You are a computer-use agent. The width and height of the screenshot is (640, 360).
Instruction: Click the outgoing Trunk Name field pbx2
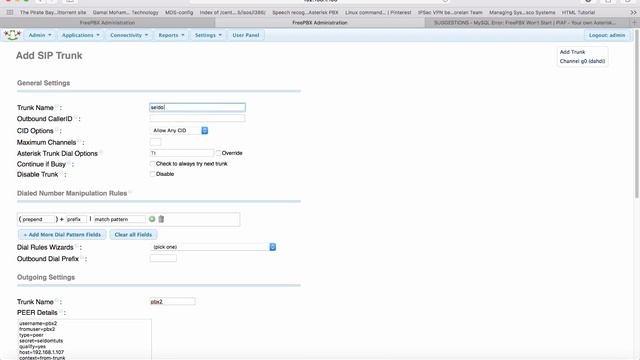173,302
